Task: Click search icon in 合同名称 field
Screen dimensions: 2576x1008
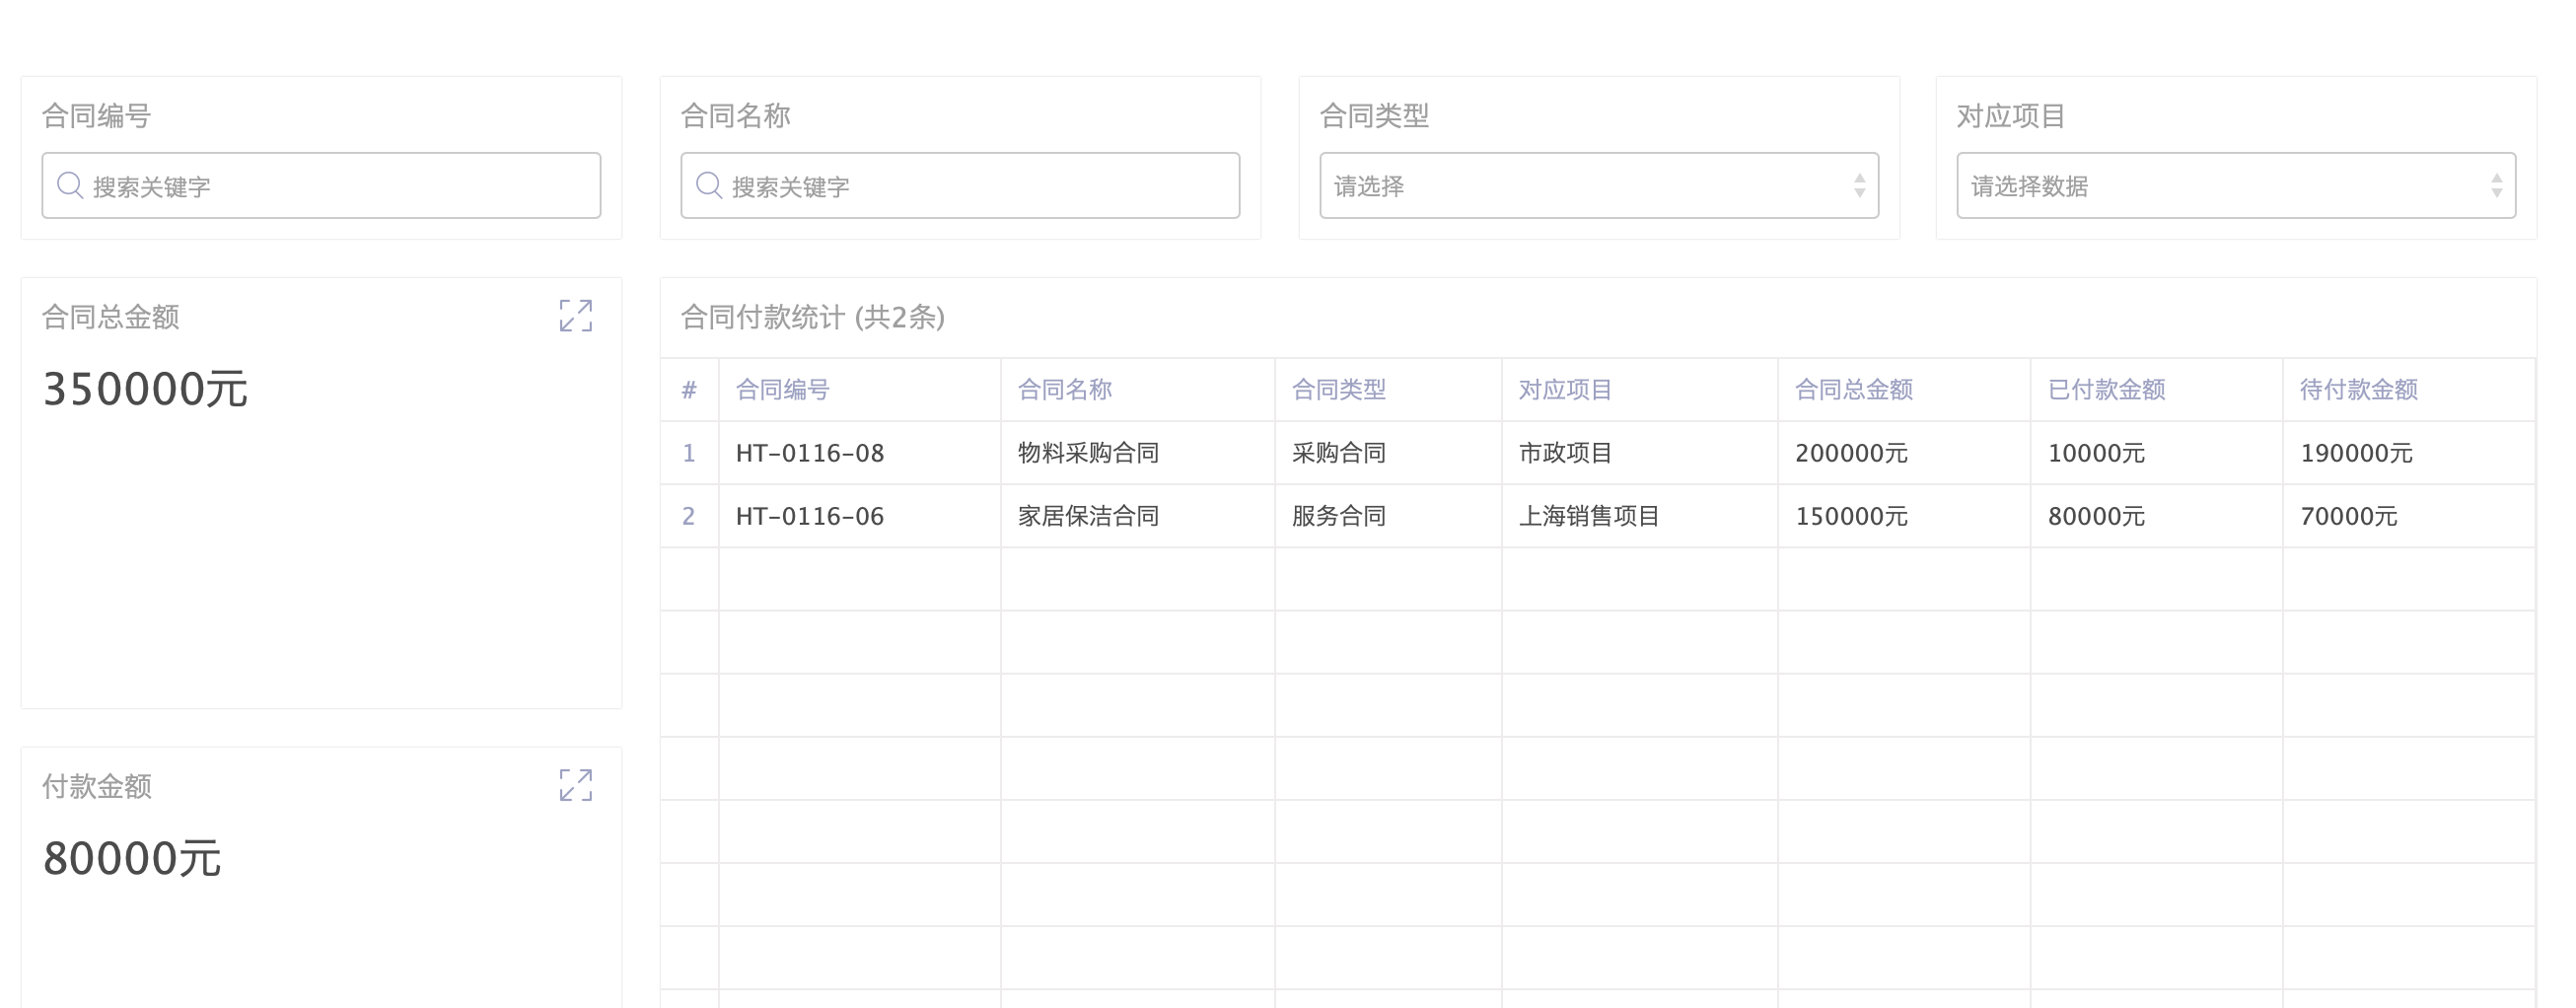Action: [x=709, y=185]
